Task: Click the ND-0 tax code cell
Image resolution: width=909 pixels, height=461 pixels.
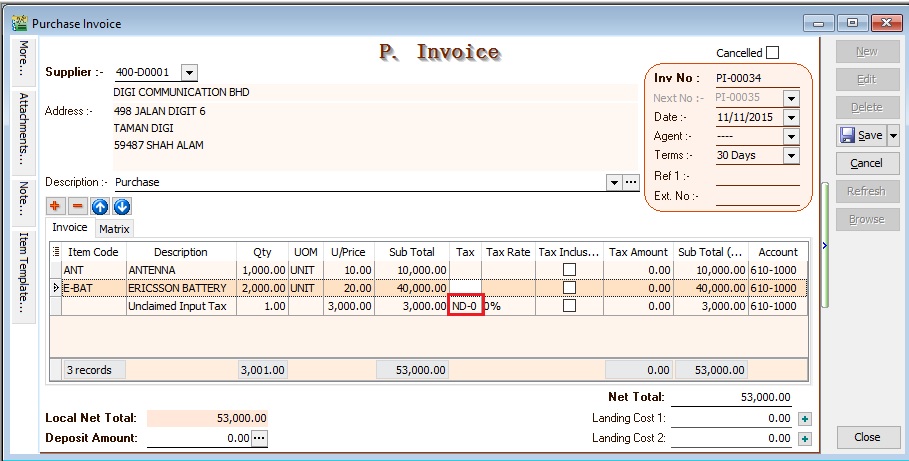Action: pyautogui.click(x=466, y=306)
